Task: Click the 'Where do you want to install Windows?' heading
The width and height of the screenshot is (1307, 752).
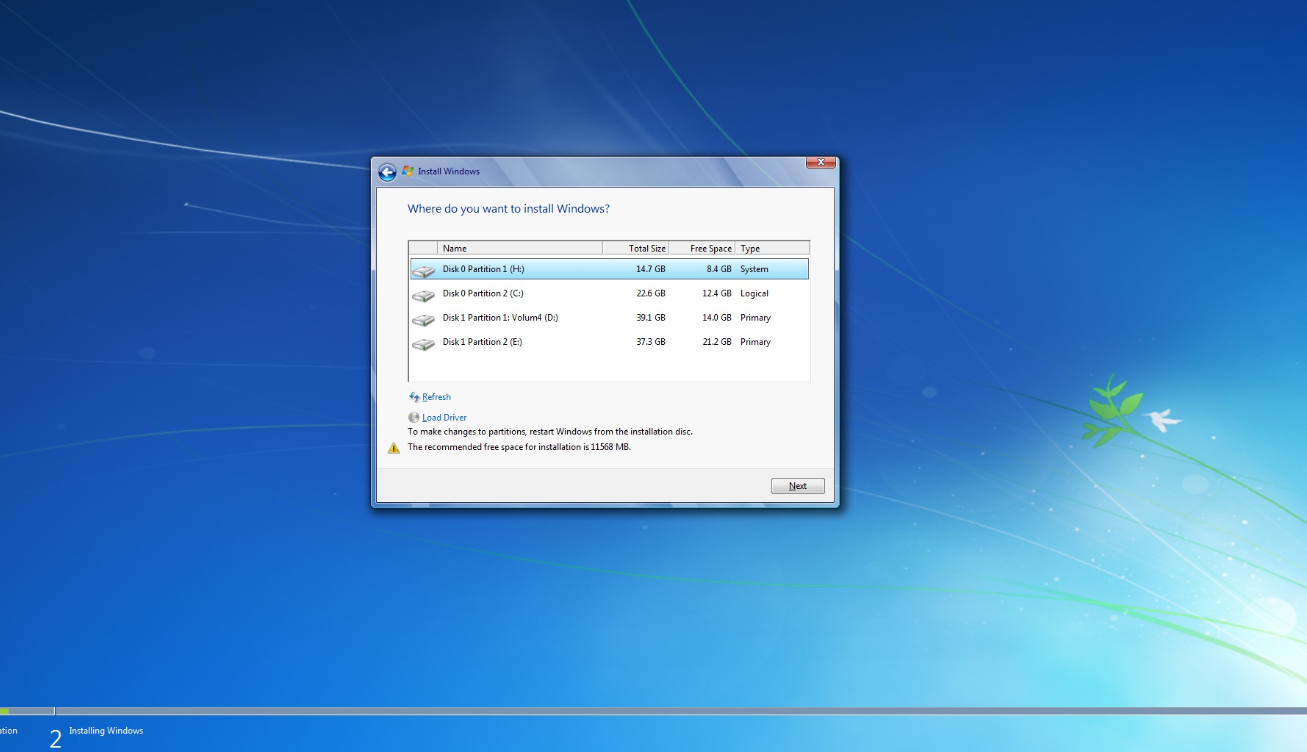Action: click(508, 209)
